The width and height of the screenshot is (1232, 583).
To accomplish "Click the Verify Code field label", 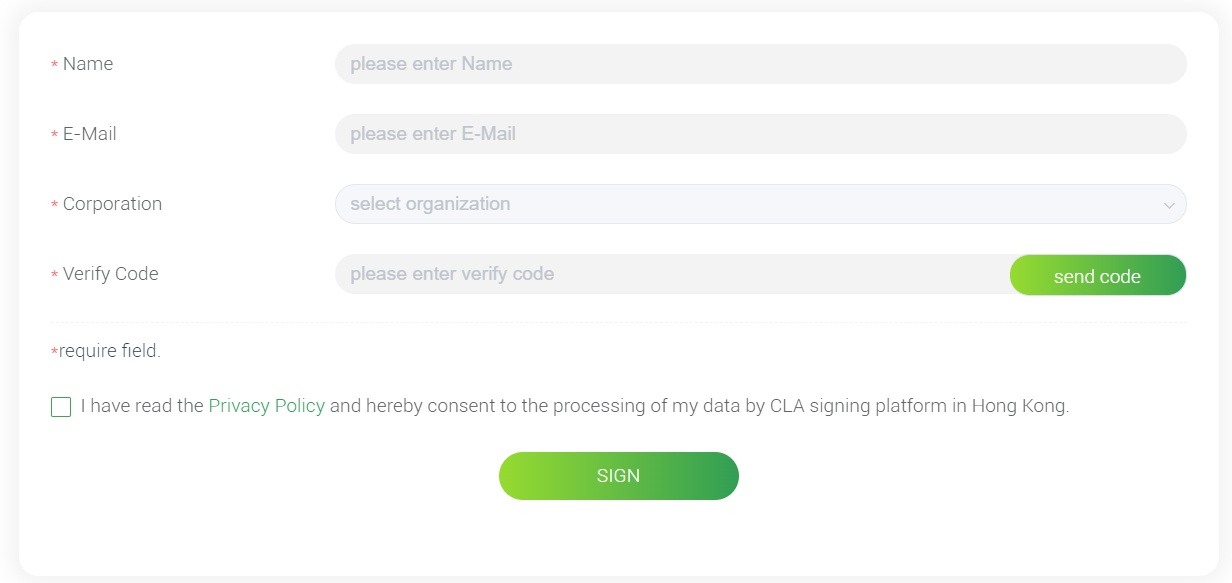I will [110, 274].
